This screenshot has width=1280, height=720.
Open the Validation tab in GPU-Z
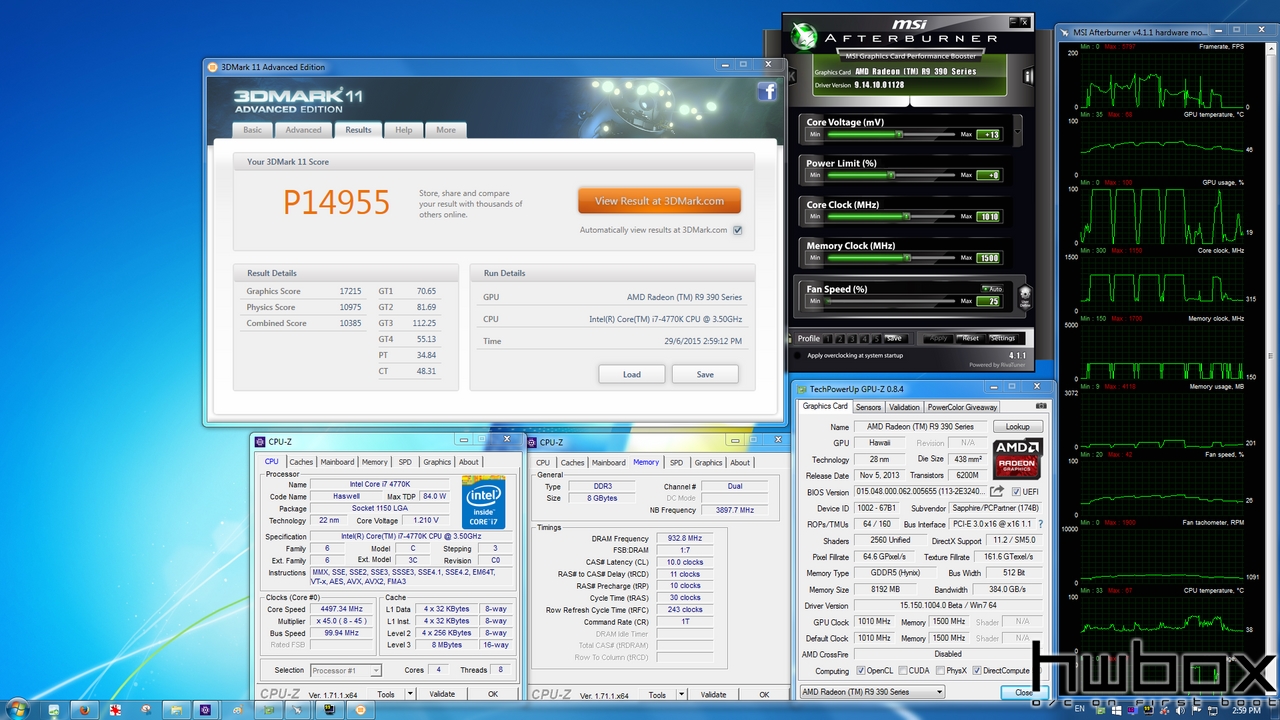904,407
